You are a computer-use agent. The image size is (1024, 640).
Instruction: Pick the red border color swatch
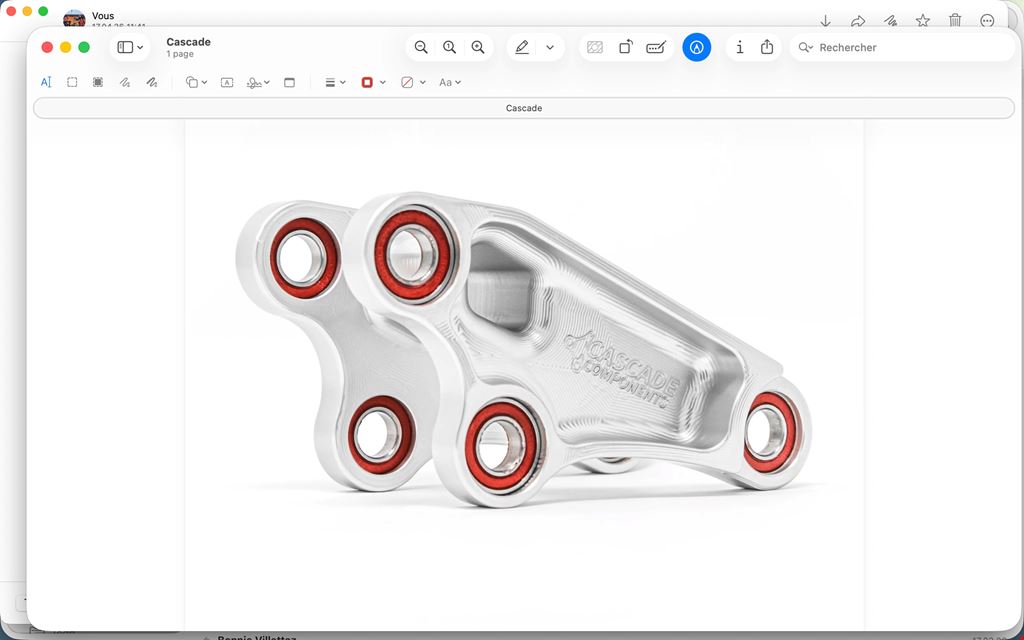[367, 82]
